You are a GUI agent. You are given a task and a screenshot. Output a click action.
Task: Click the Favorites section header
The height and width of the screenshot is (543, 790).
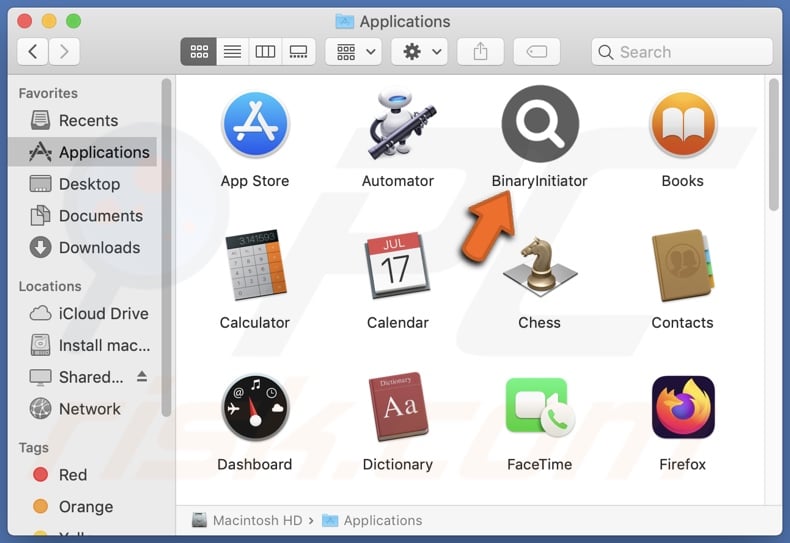(x=48, y=93)
